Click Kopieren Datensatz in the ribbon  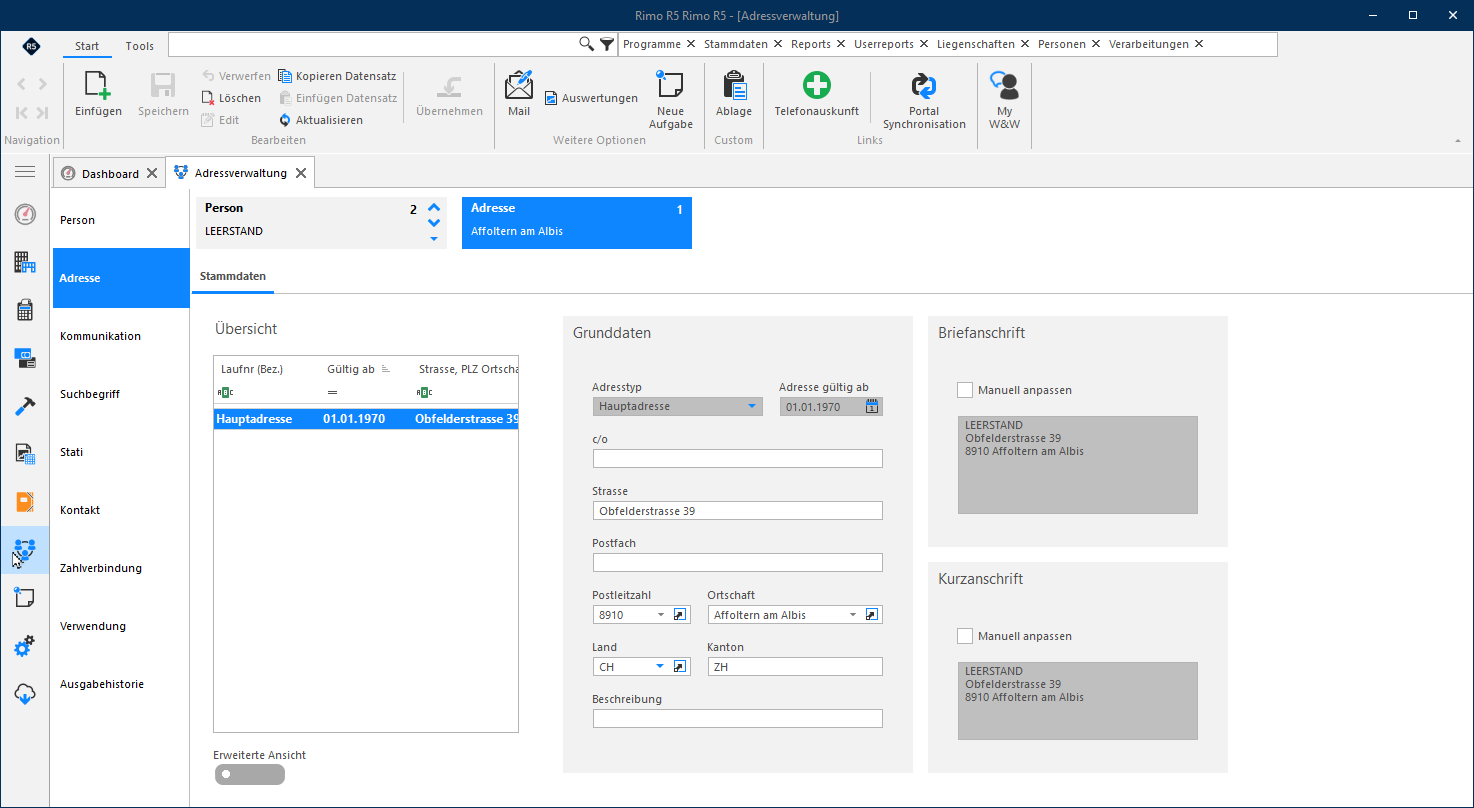[x=337, y=76]
